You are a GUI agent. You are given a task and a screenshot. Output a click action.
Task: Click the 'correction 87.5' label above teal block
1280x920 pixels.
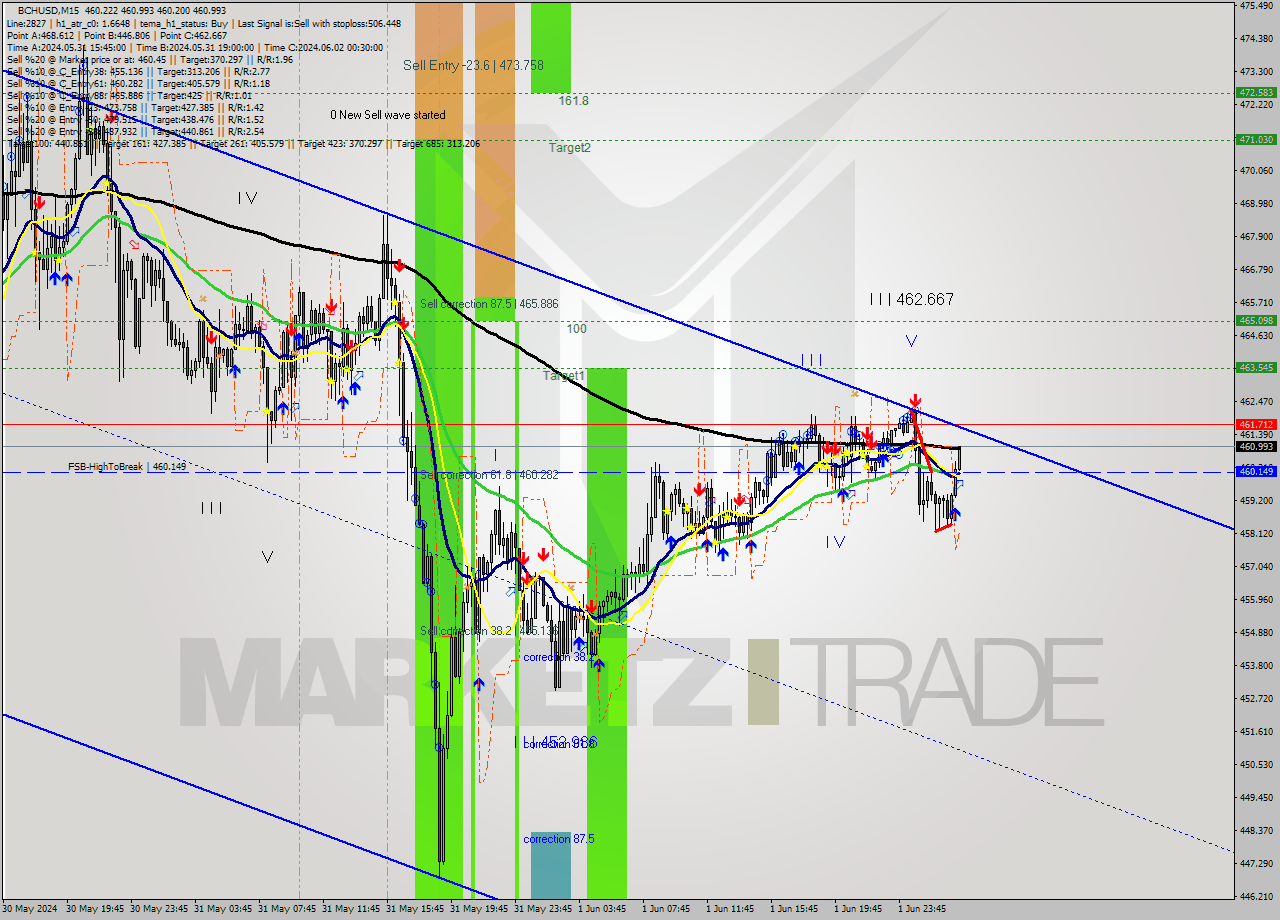tap(559, 839)
